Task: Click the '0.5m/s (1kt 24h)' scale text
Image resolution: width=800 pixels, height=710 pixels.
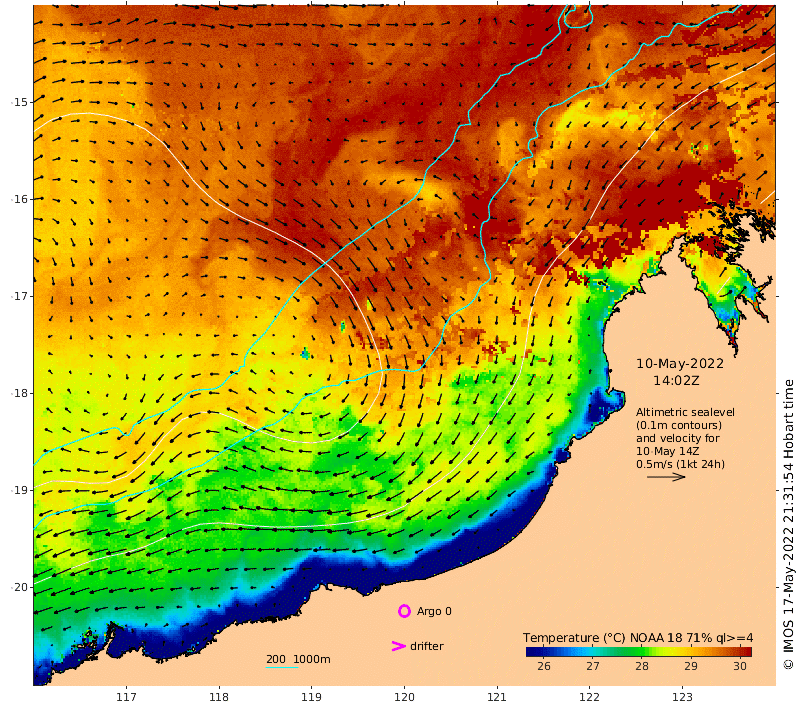Action: (680, 464)
